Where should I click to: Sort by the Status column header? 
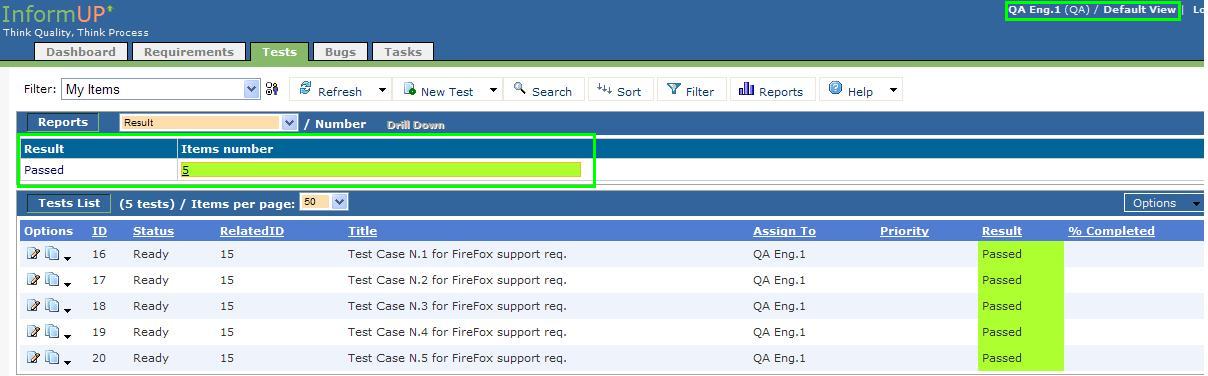tap(153, 231)
